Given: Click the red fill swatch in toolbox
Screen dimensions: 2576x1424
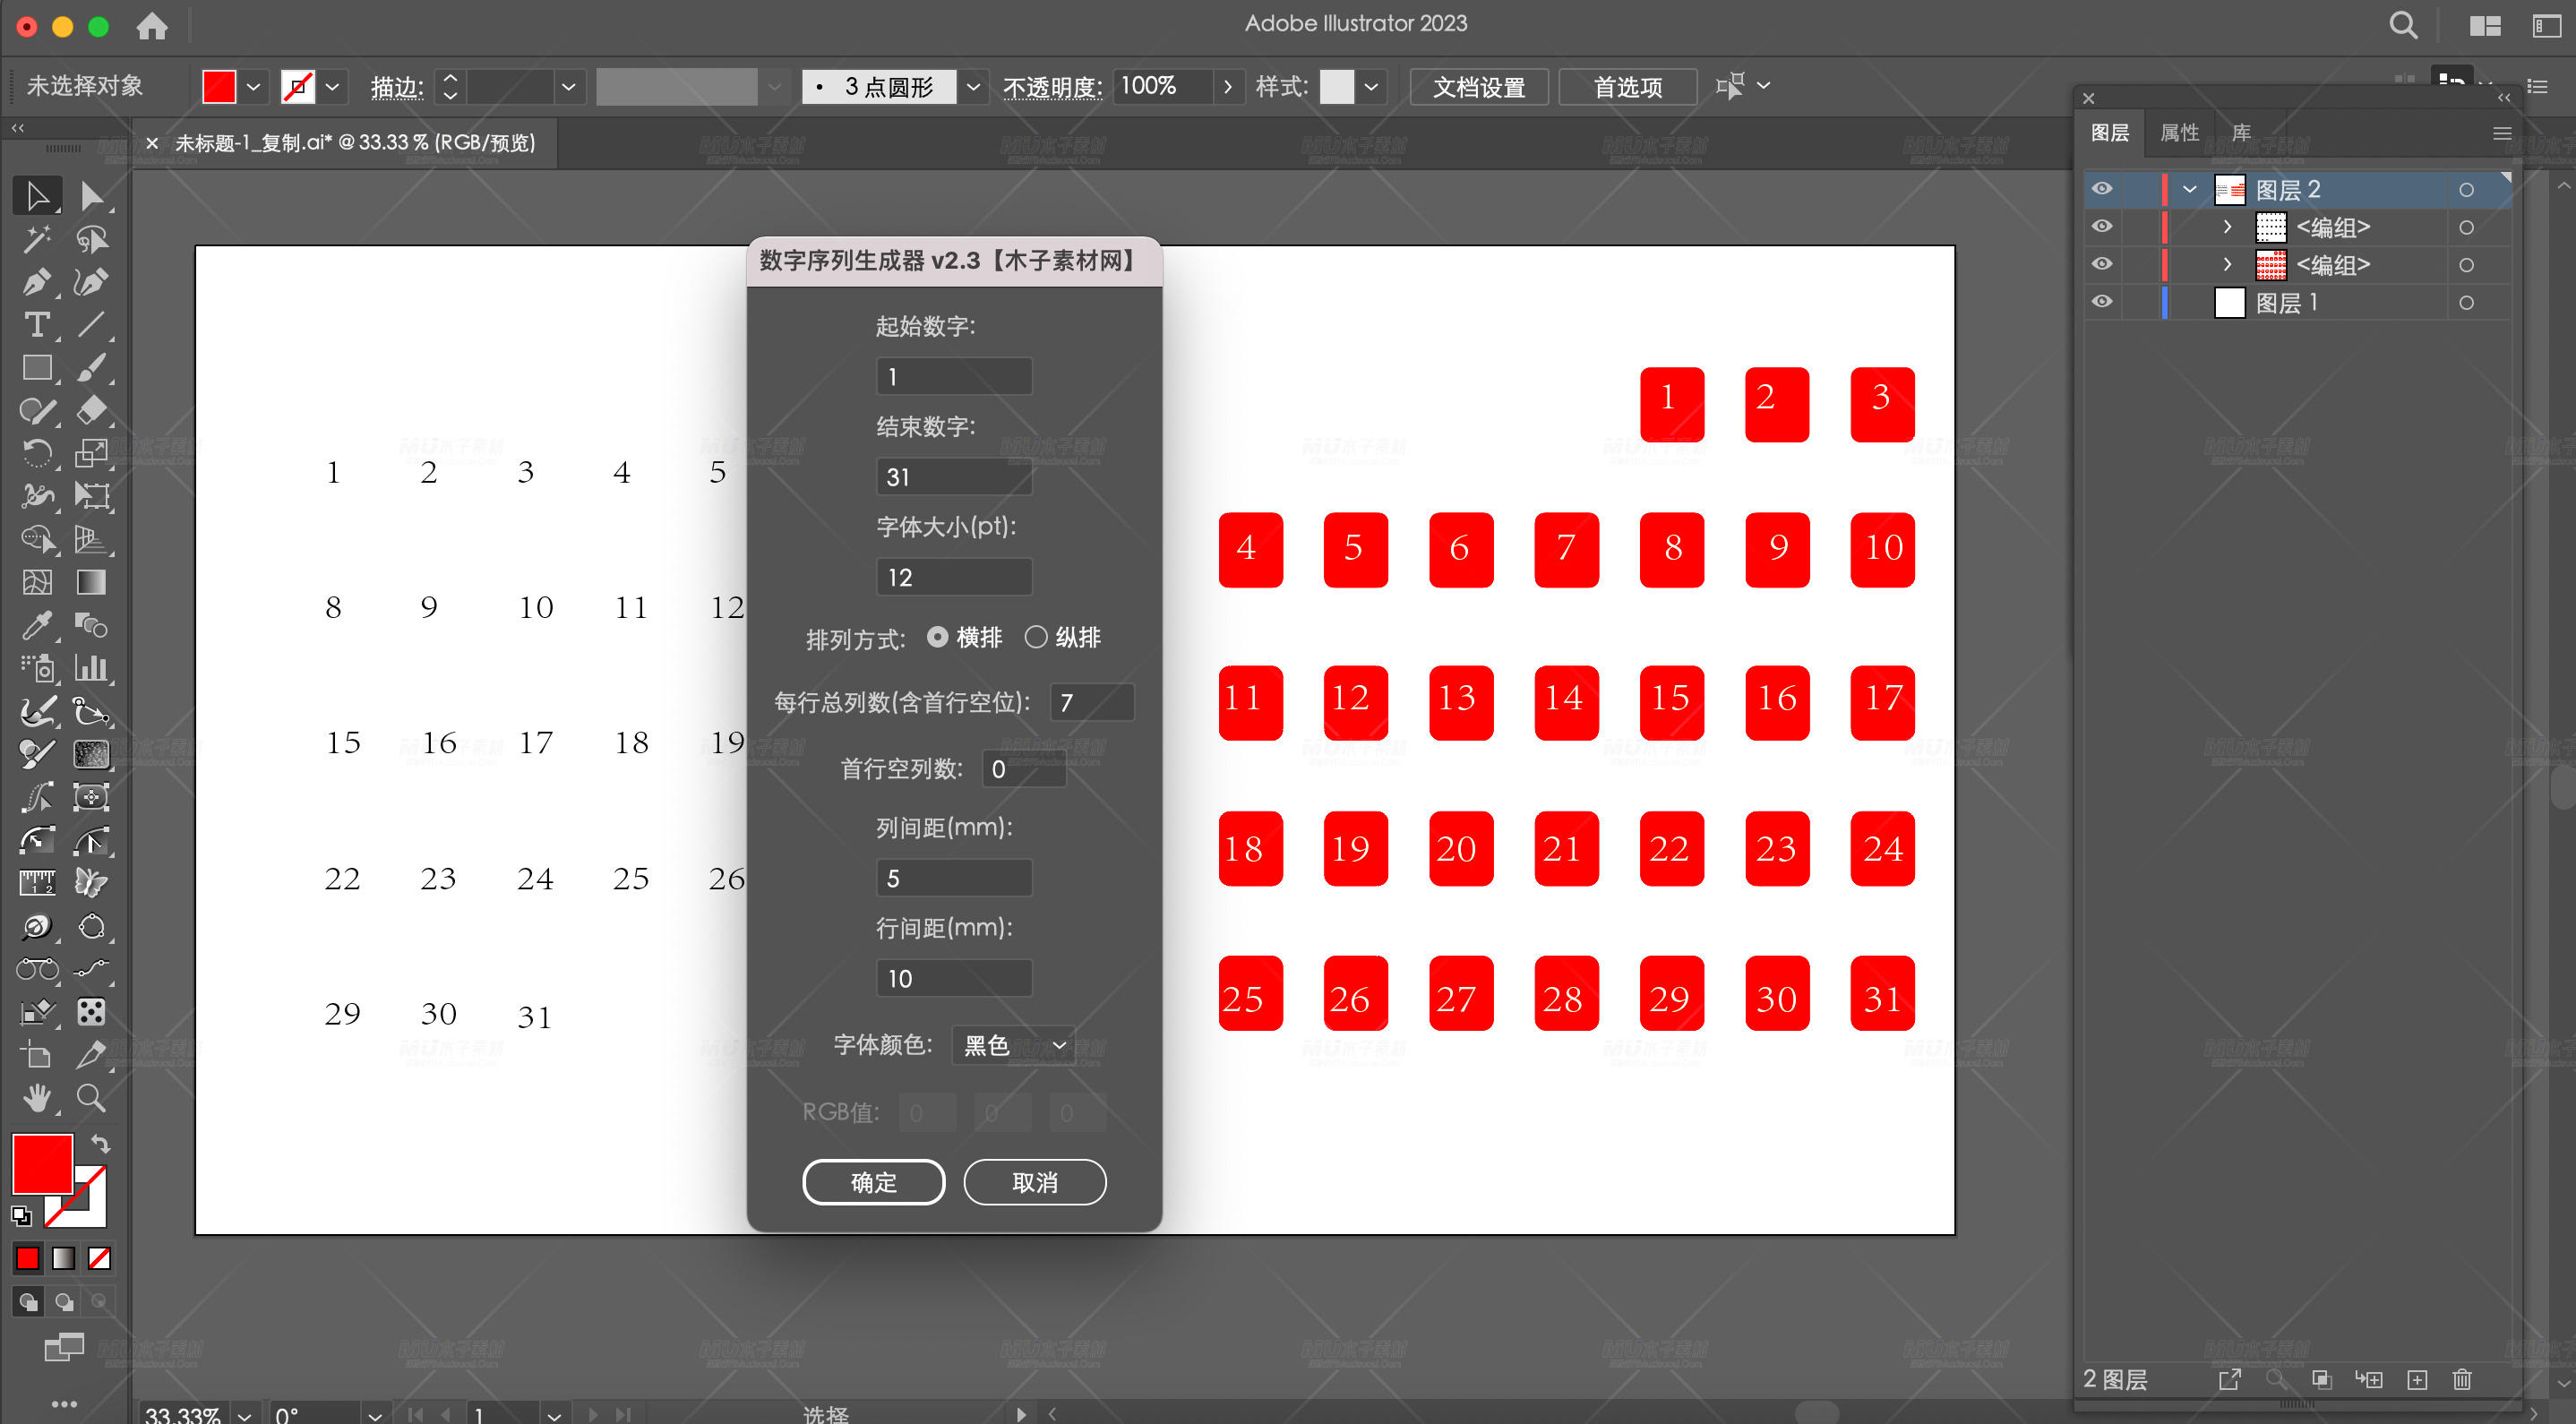Looking at the screenshot, I should [43, 1163].
